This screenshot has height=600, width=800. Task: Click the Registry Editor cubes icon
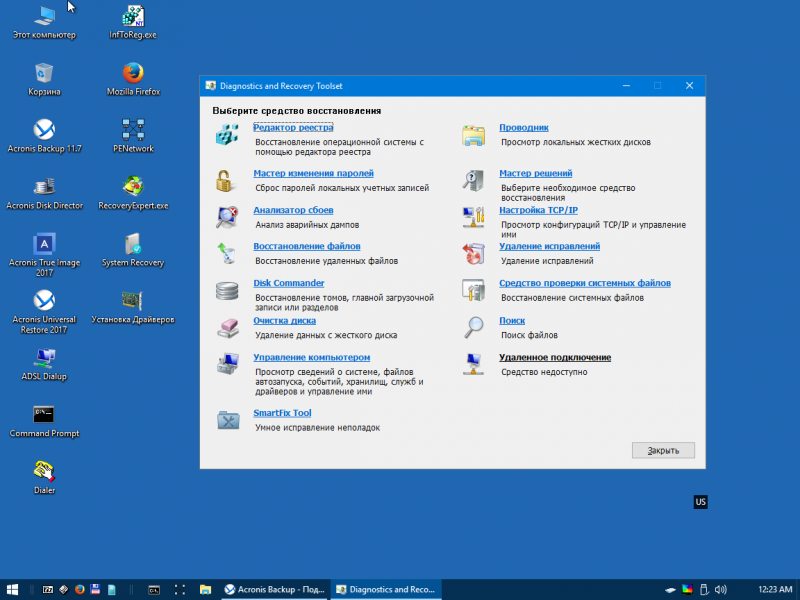coord(227,134)
